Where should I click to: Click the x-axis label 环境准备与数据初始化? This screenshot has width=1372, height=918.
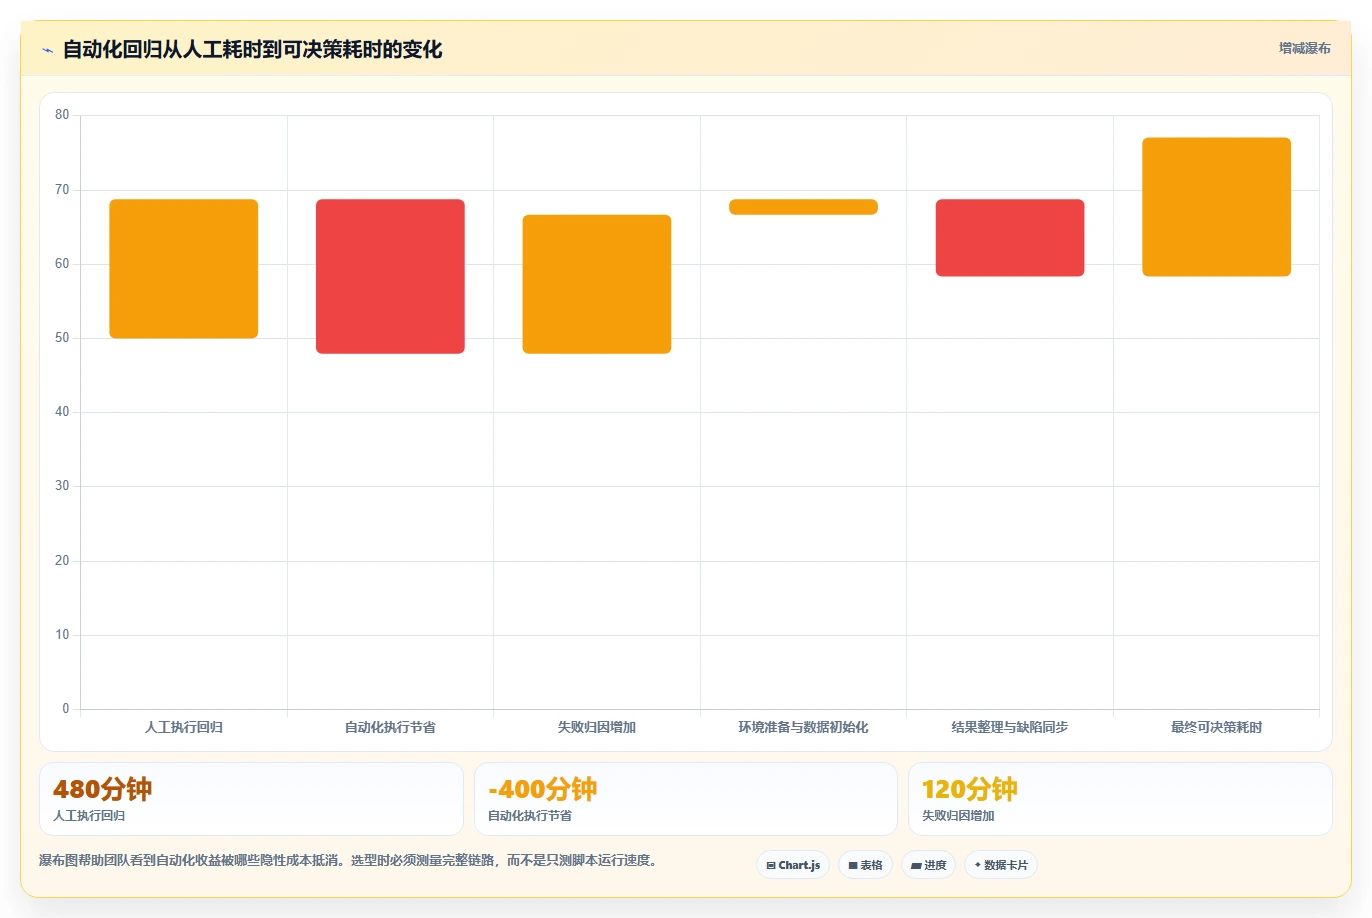[x=803, y=727]
